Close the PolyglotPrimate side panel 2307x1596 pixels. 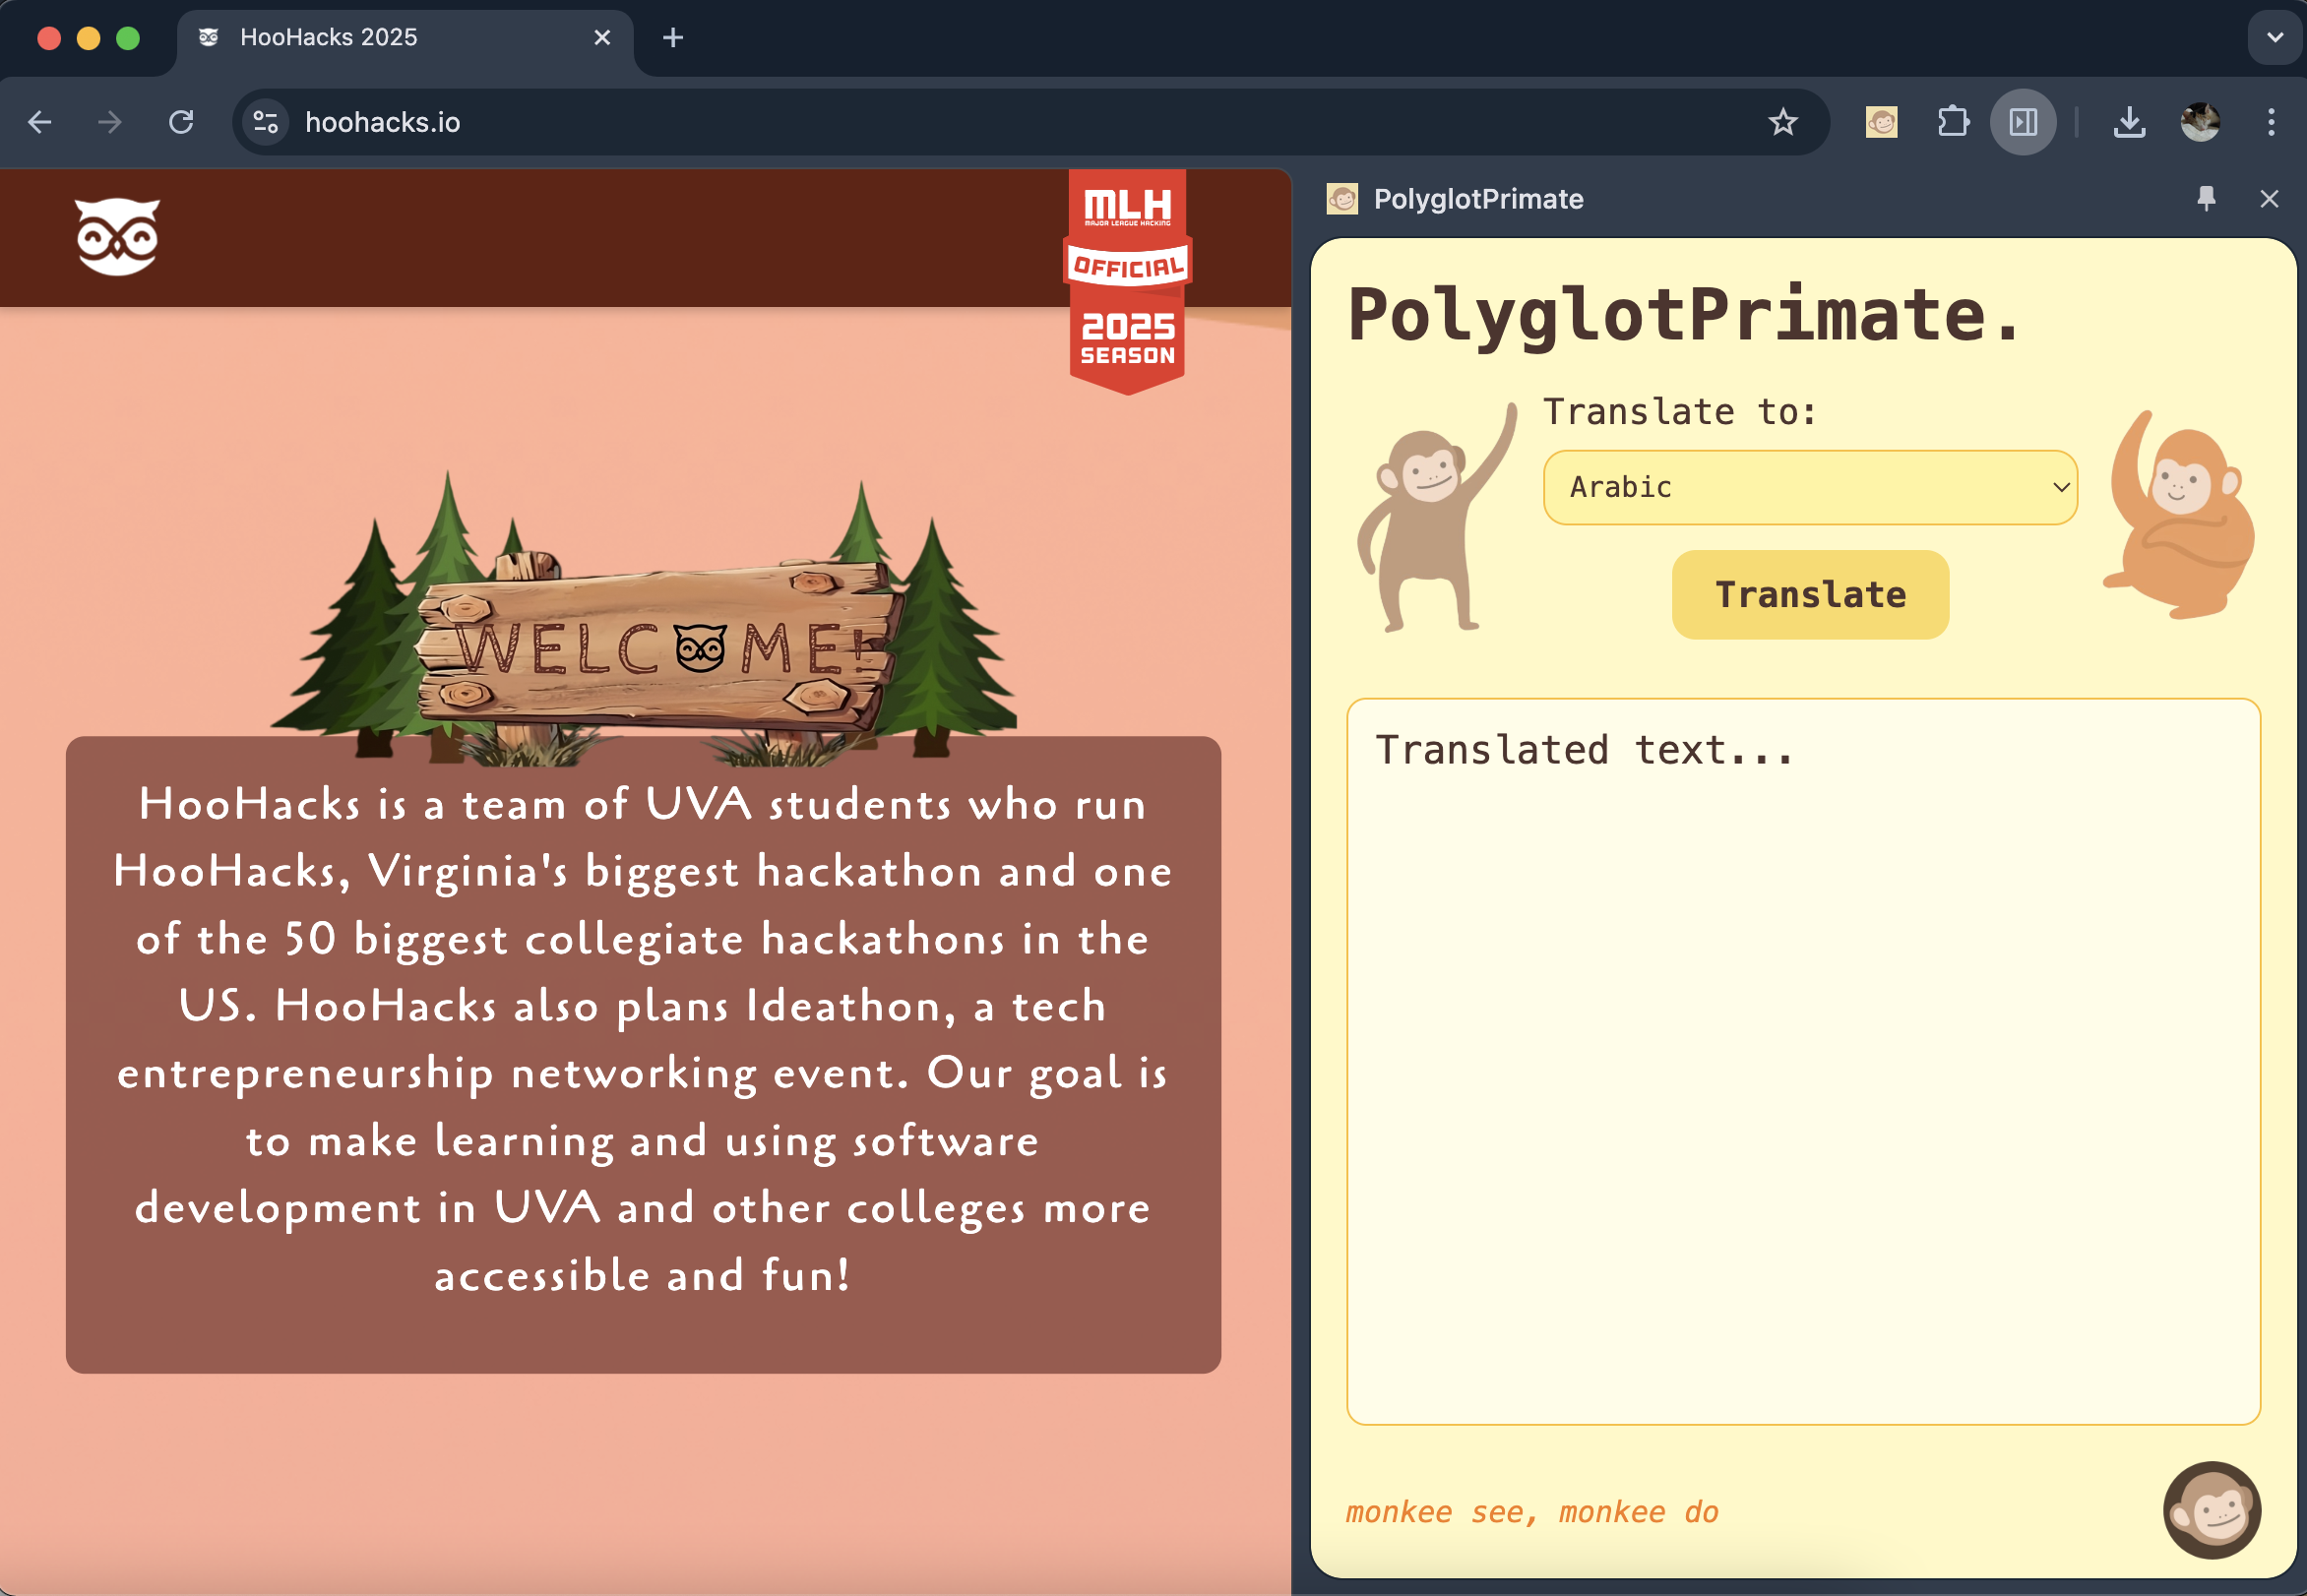tap(2269, 198)
